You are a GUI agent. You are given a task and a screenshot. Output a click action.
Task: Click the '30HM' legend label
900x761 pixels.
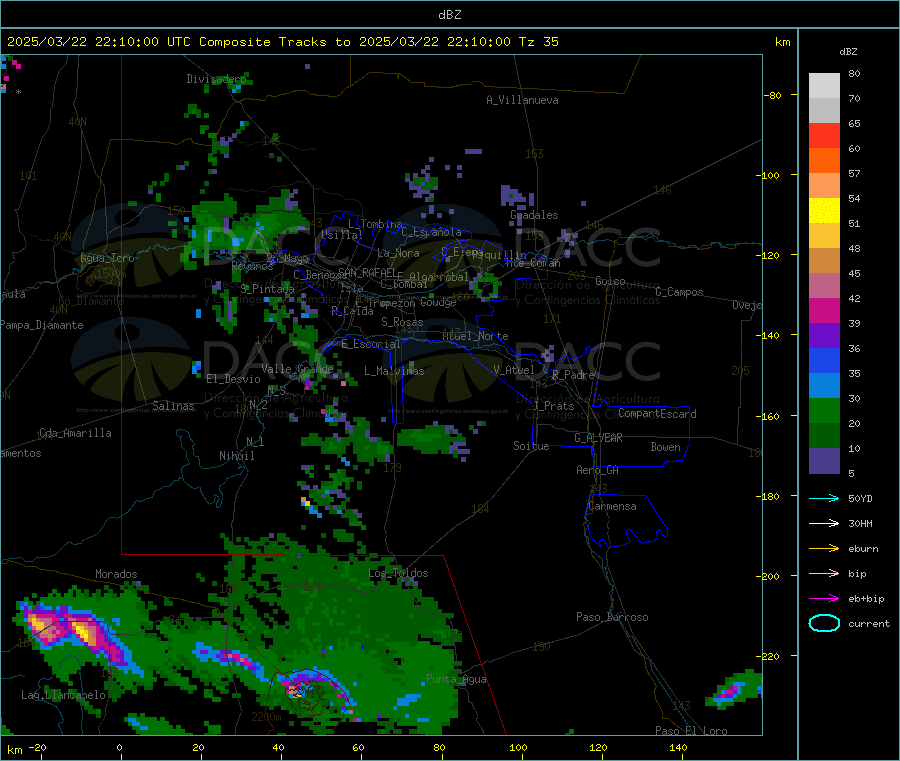860,523
